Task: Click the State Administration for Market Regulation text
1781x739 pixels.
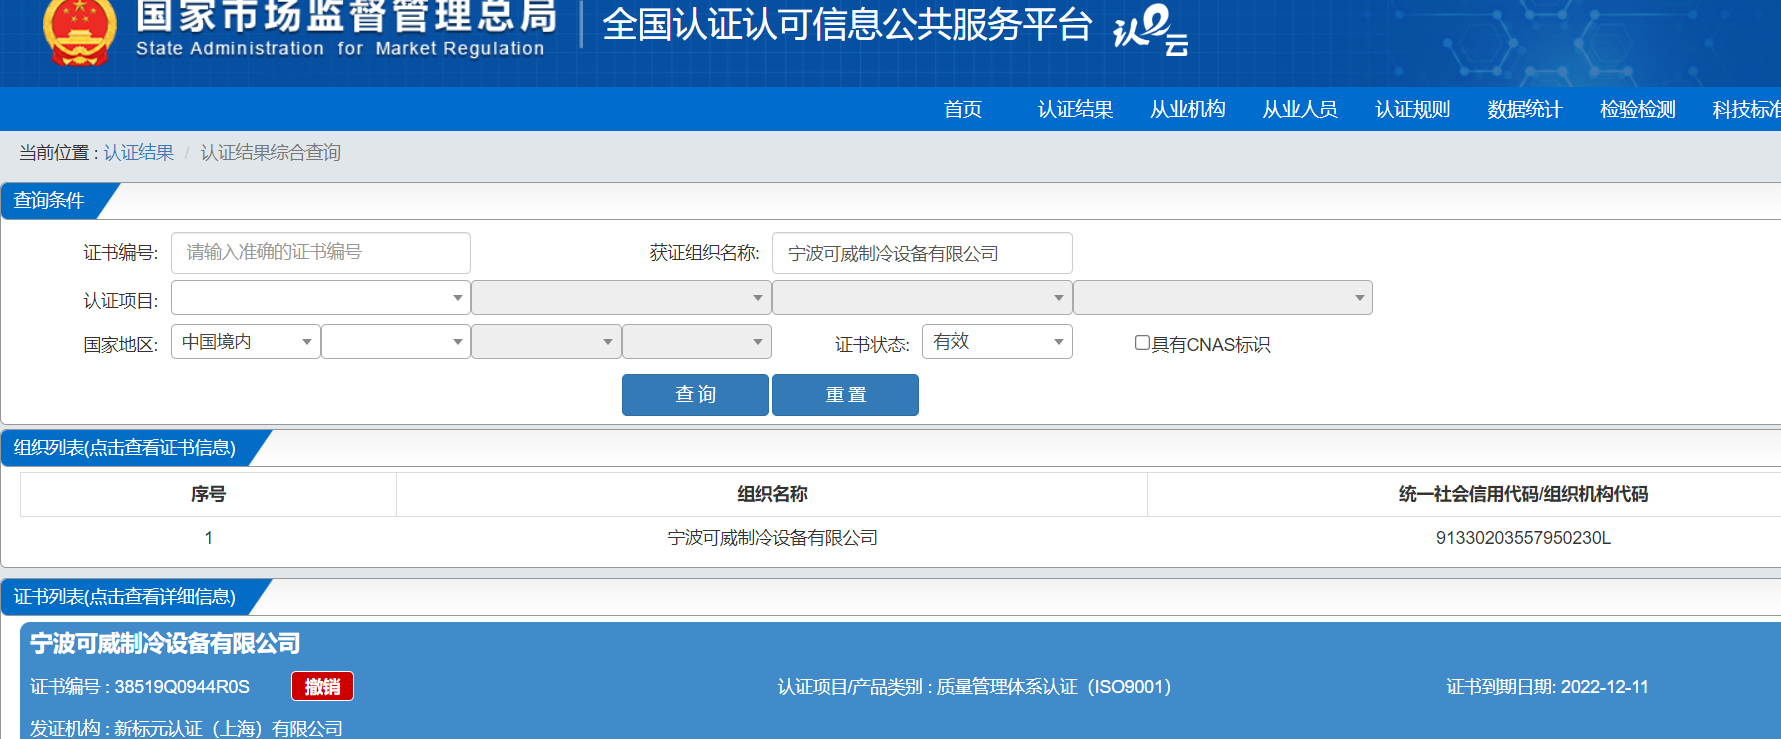Action: click(x=340, y=48)
